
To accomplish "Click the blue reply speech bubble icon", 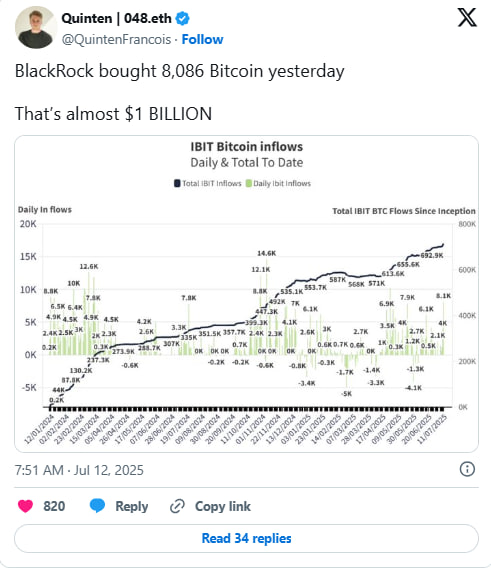I will coord(97,506).
